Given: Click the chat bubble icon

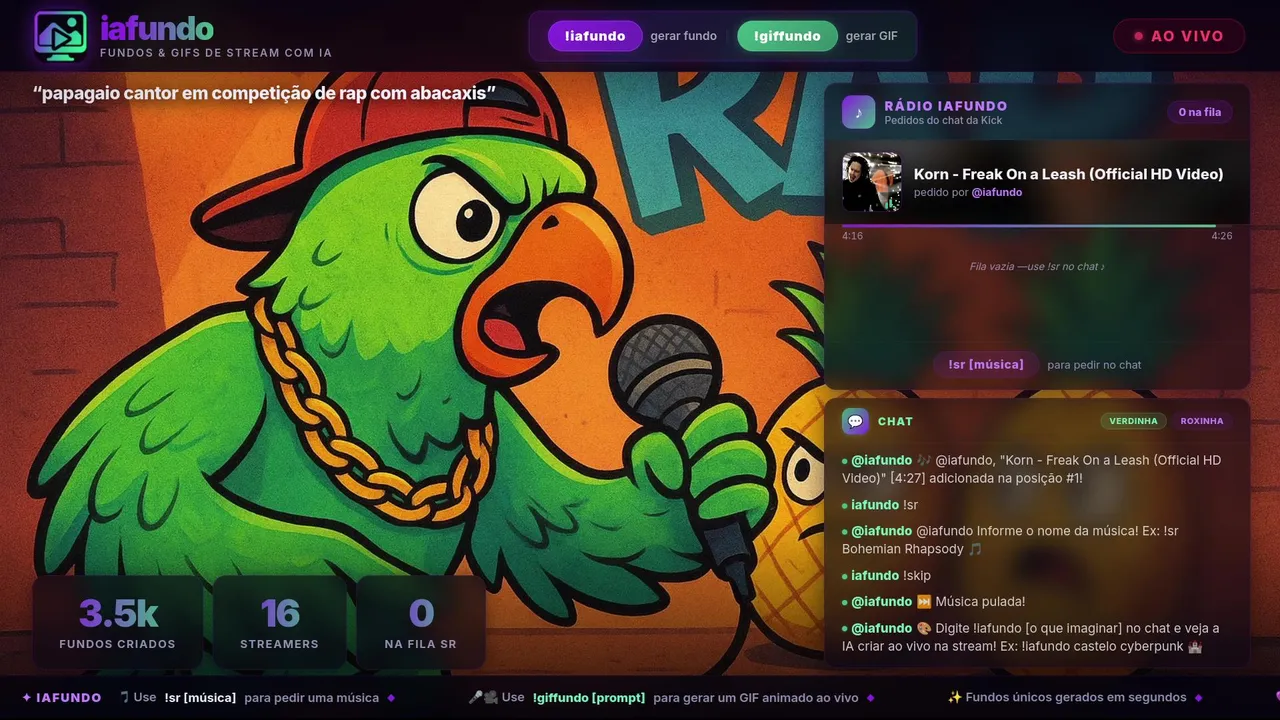Looking at the screenshot, I should tap(855, 421).
